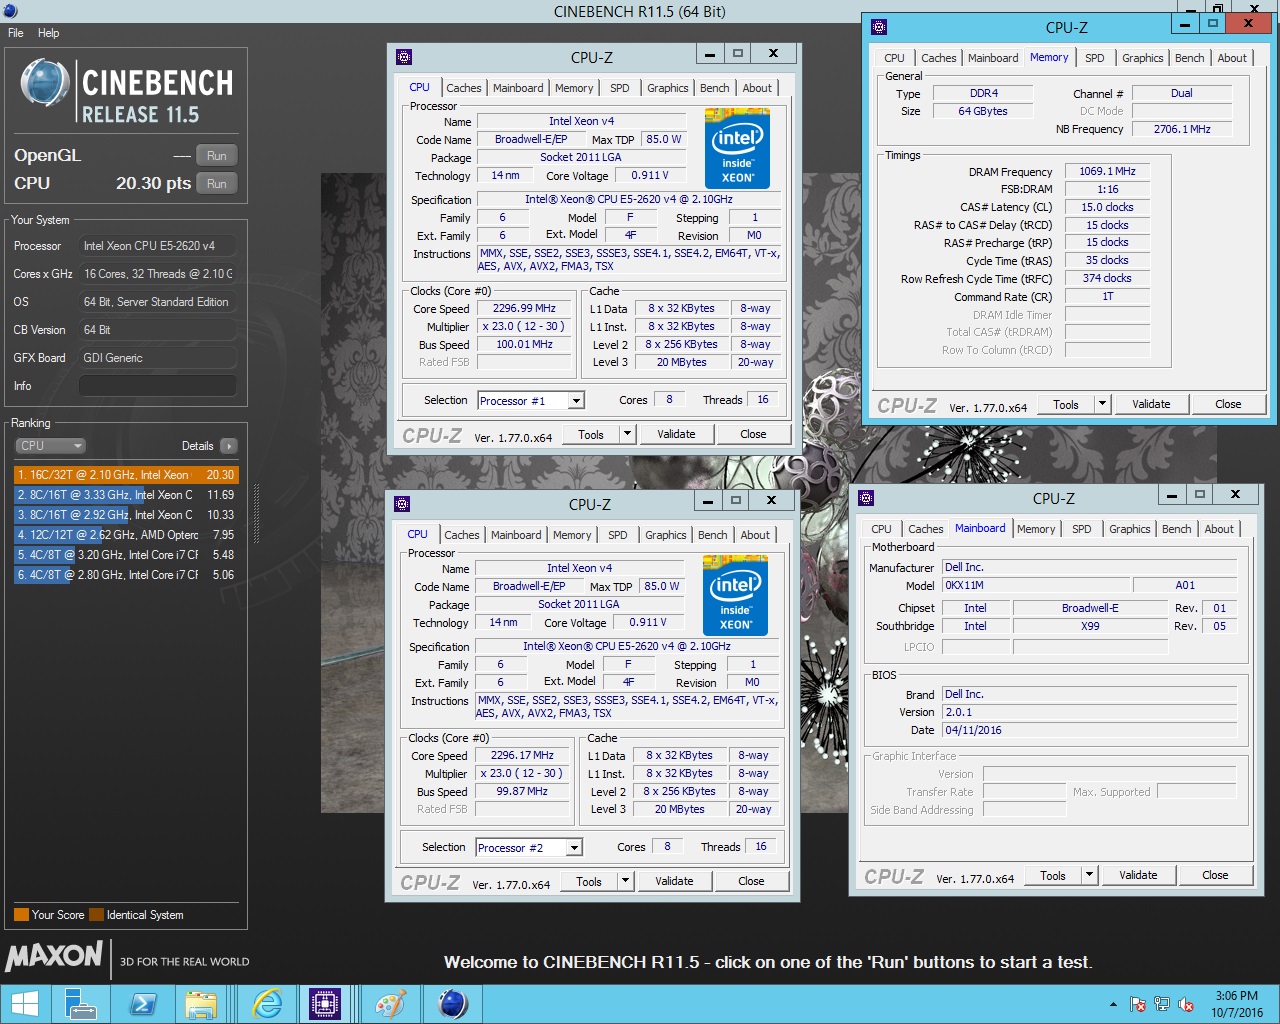The width and height of the screenshot is (1280, 1024).
Task: Click CPU-Z title icon in Memory window
Action: click(x=878, y=27)
